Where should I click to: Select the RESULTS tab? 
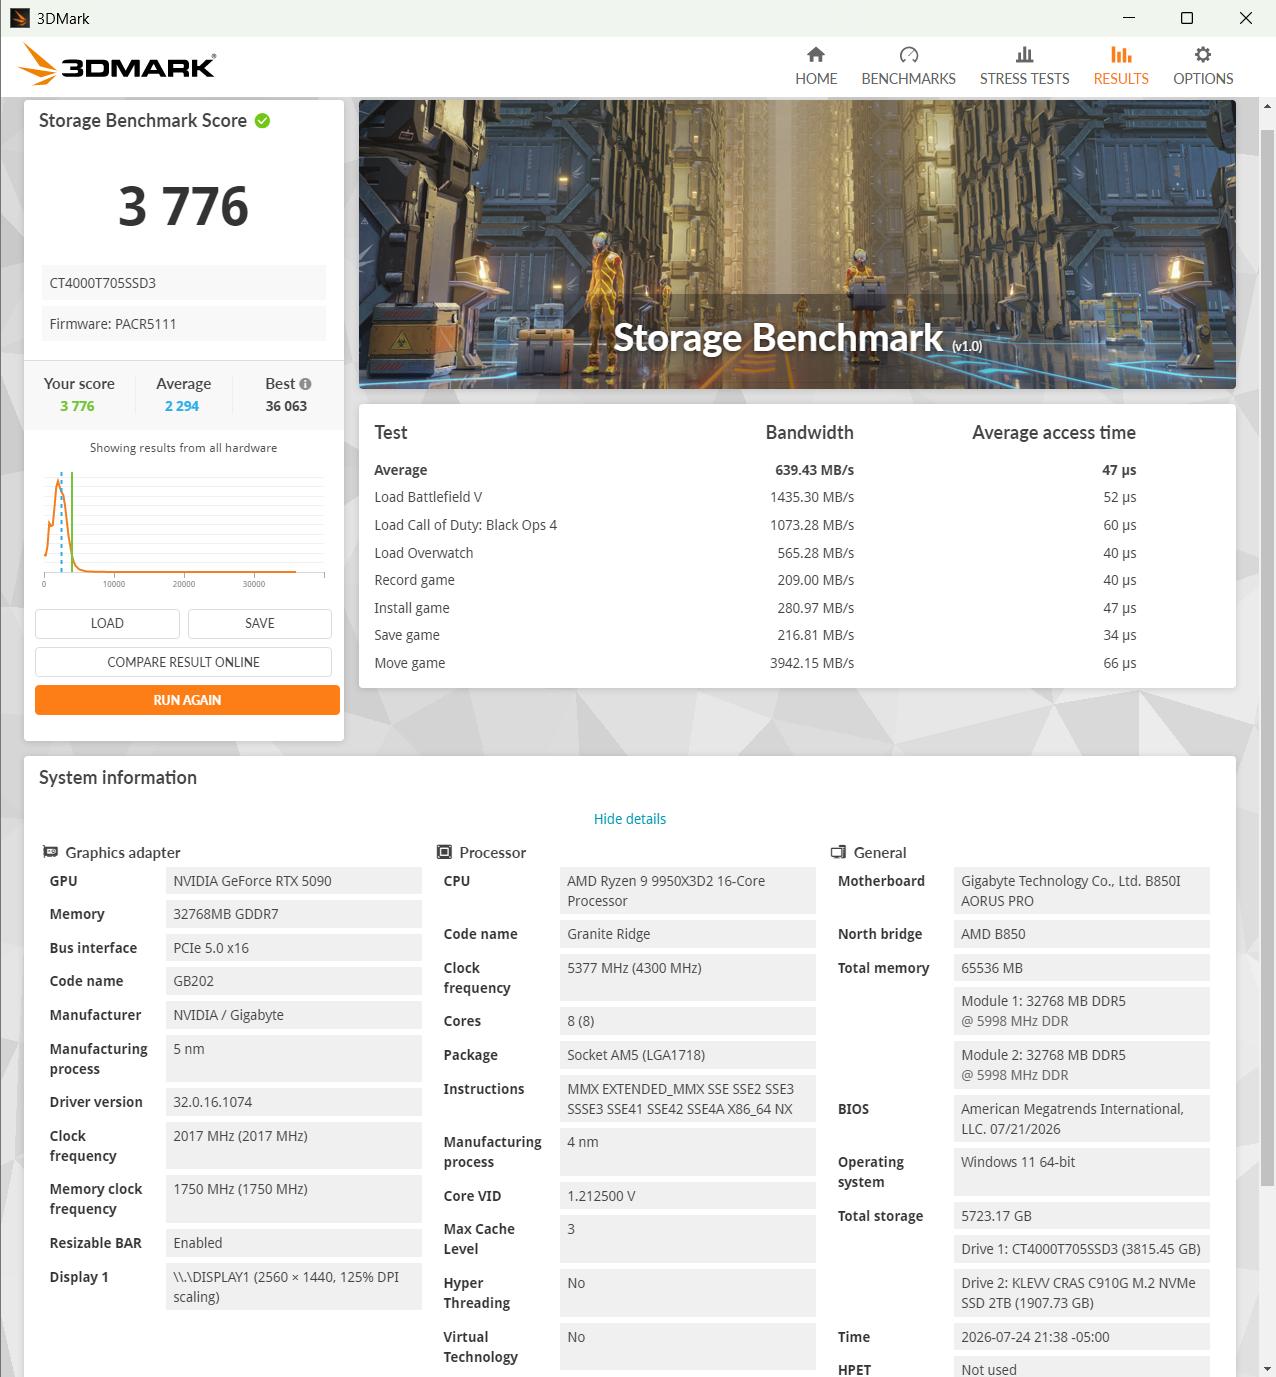tap(1121, 66)
